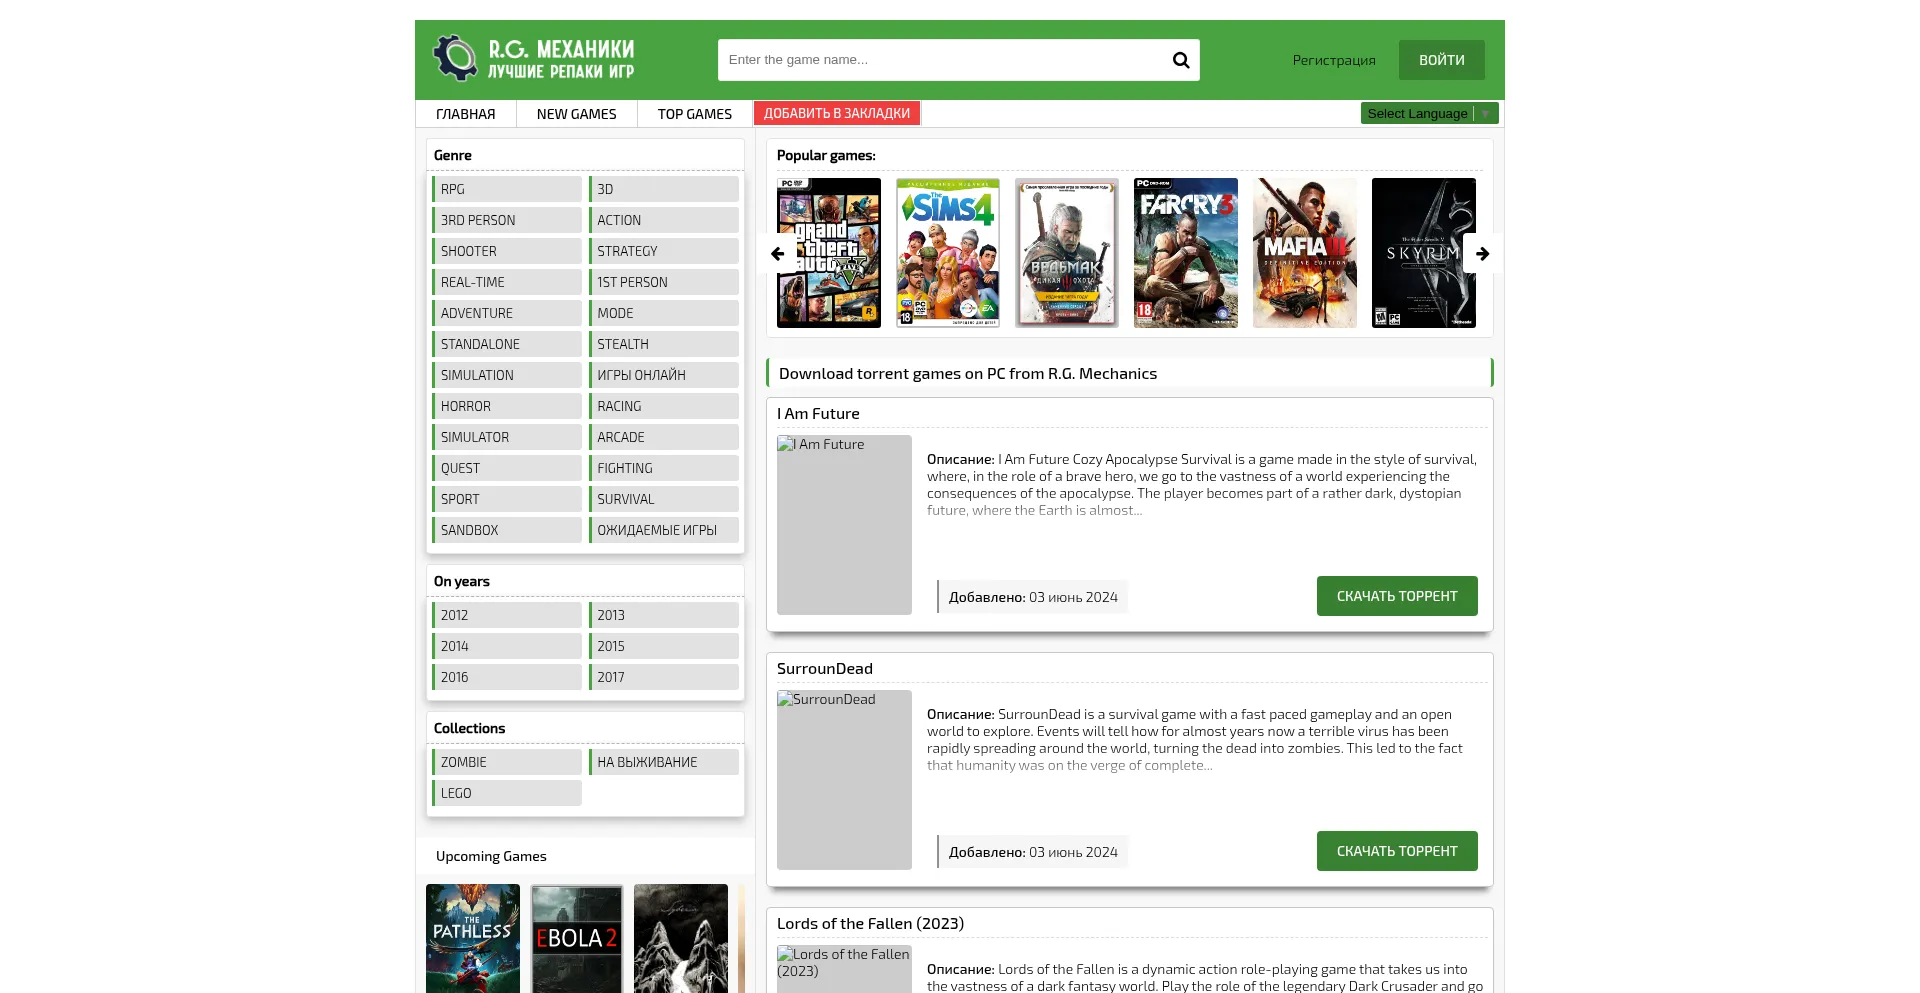
Task: Select the Far Cry 3 cover
Action: click(1185, 253)
